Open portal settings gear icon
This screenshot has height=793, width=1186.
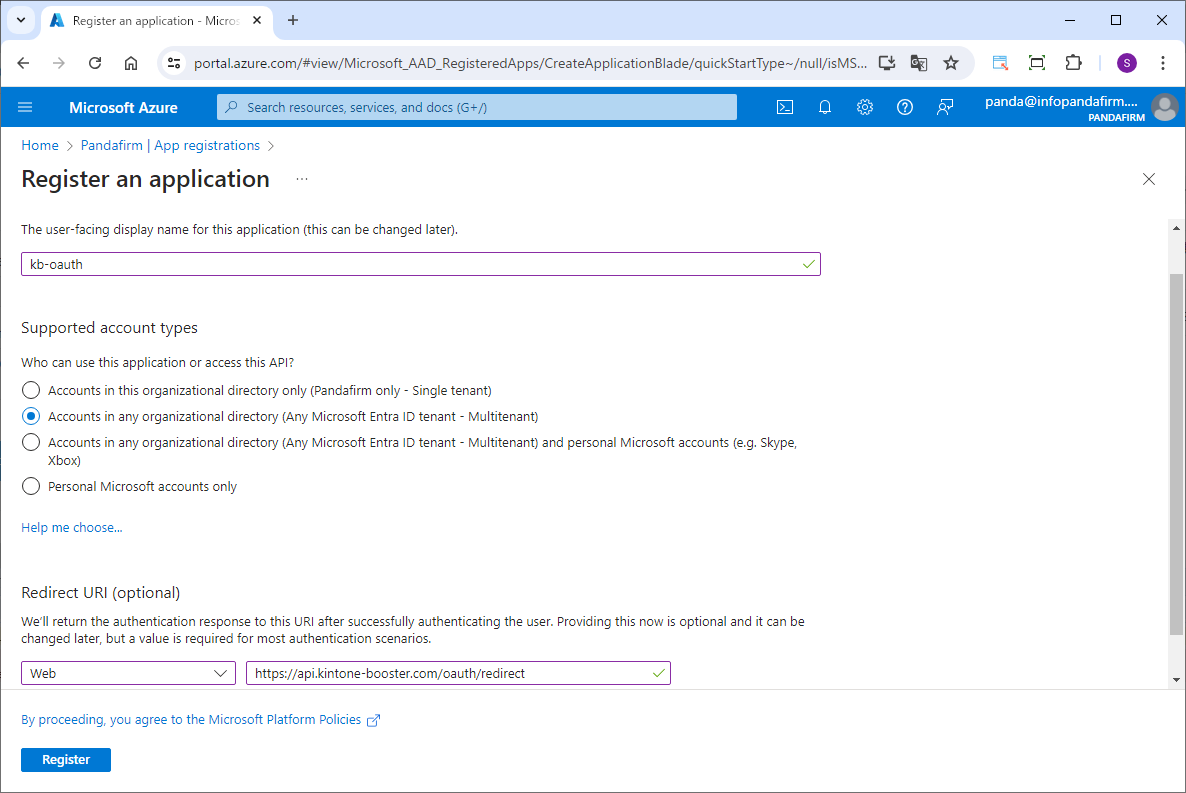[865, 107]
